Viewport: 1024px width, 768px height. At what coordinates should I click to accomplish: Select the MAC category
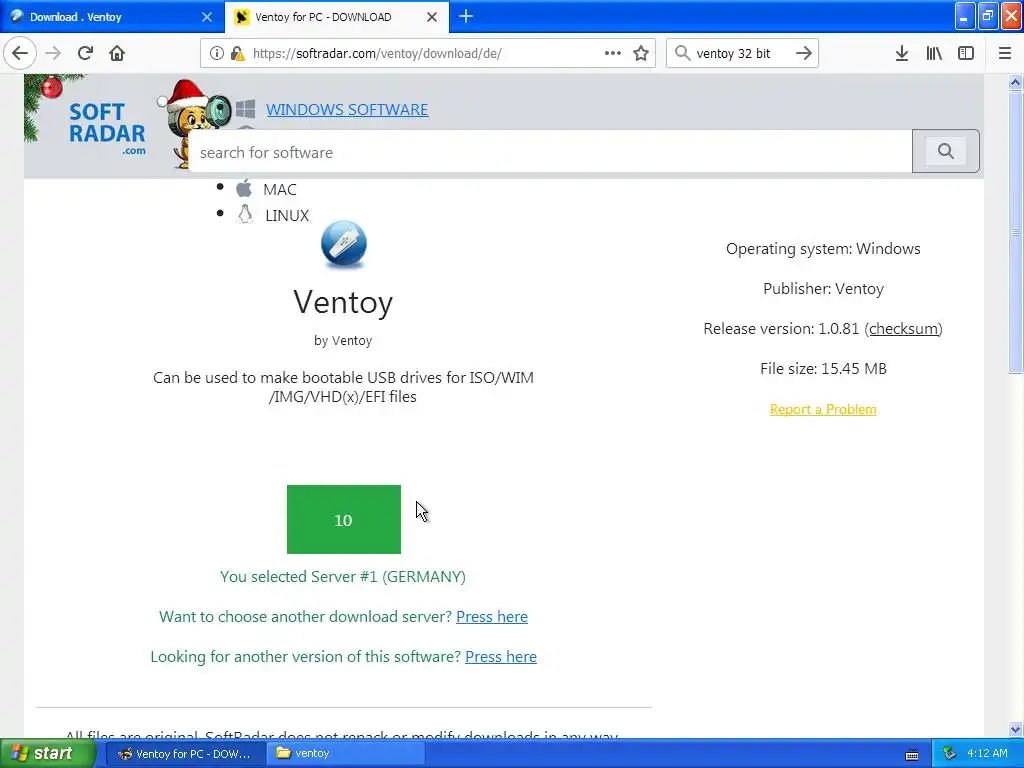click(x=280, y=189)
